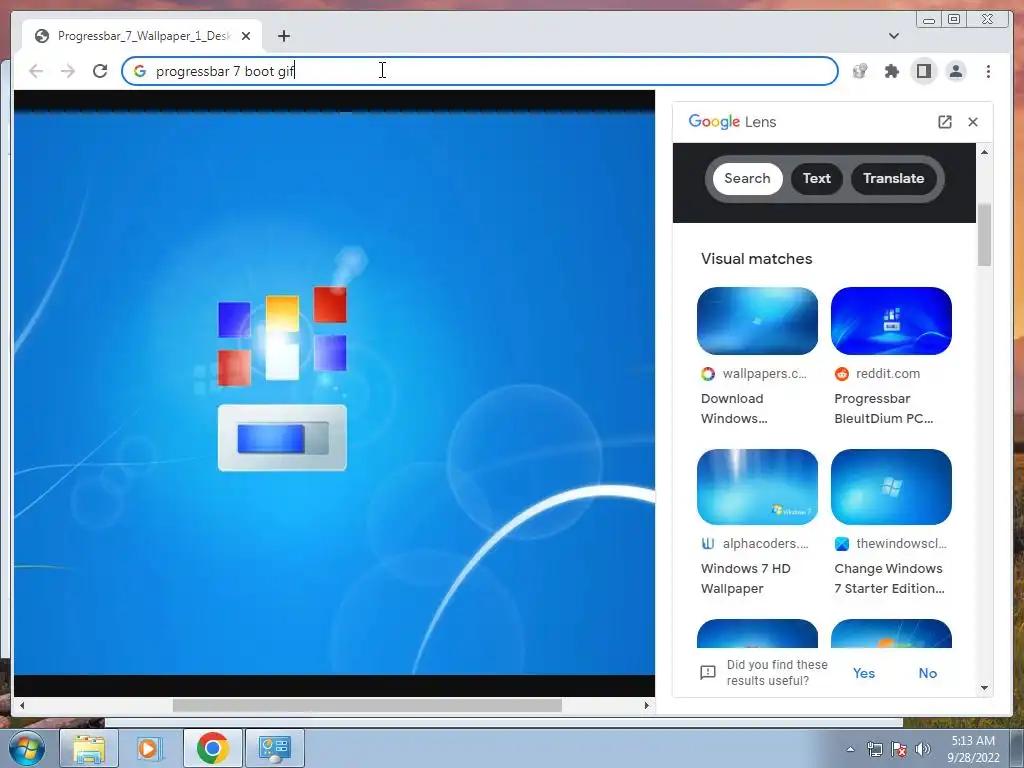Open the reddit.com Progressbar match thumbnail
Viewport: 1024px width, 768px height.
pos(891,321)
